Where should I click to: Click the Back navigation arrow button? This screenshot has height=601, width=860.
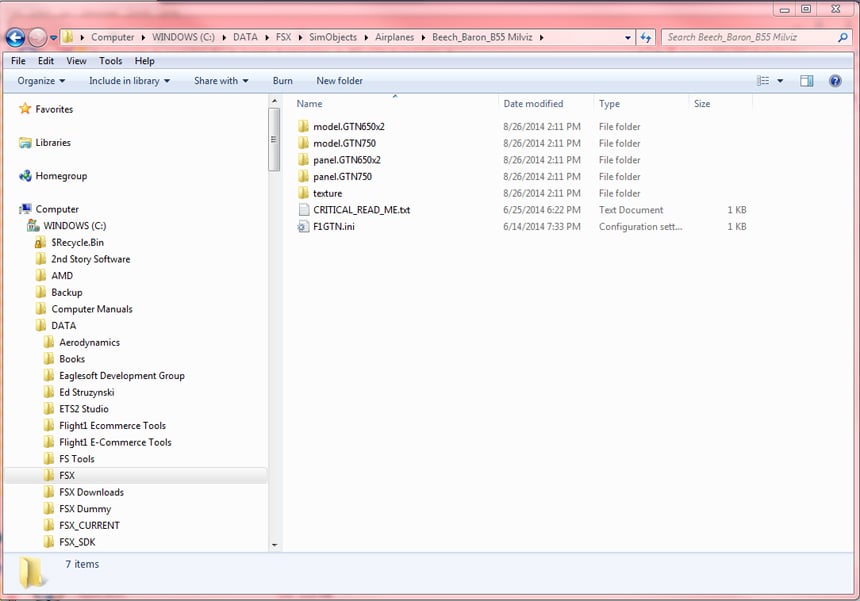pyautogui.click(x=15, y=37)
